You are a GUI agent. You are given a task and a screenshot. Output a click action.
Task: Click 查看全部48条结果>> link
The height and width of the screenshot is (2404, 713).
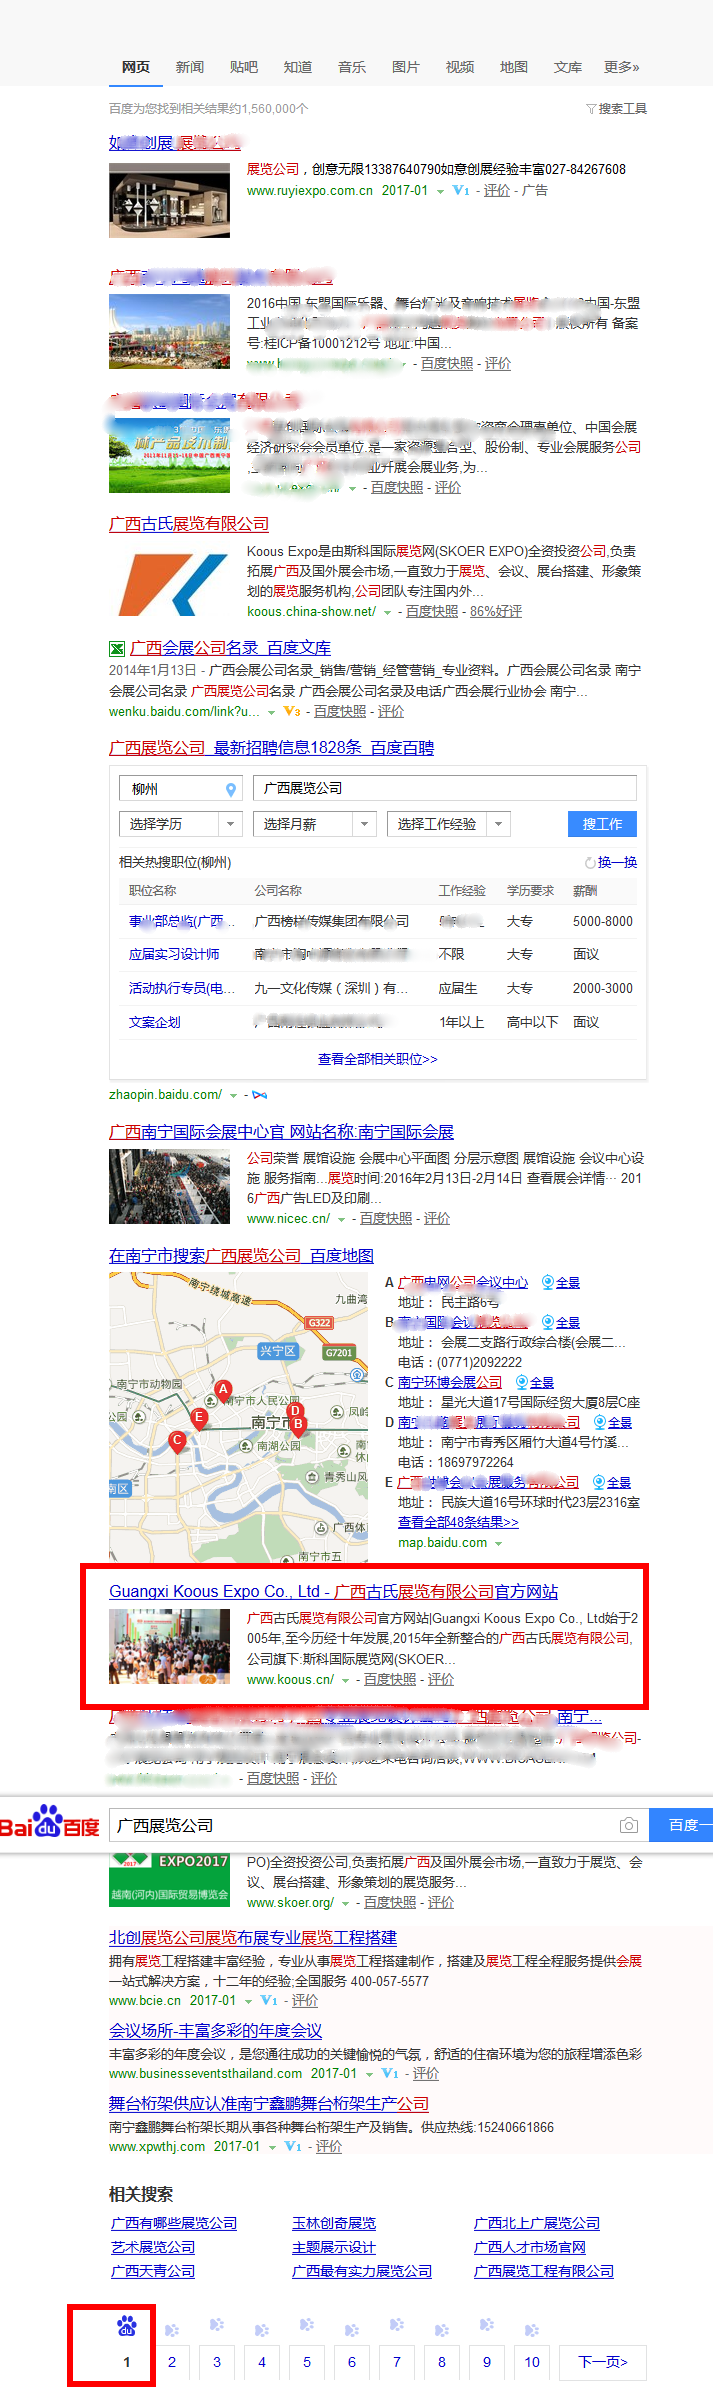pos(458,1522)
